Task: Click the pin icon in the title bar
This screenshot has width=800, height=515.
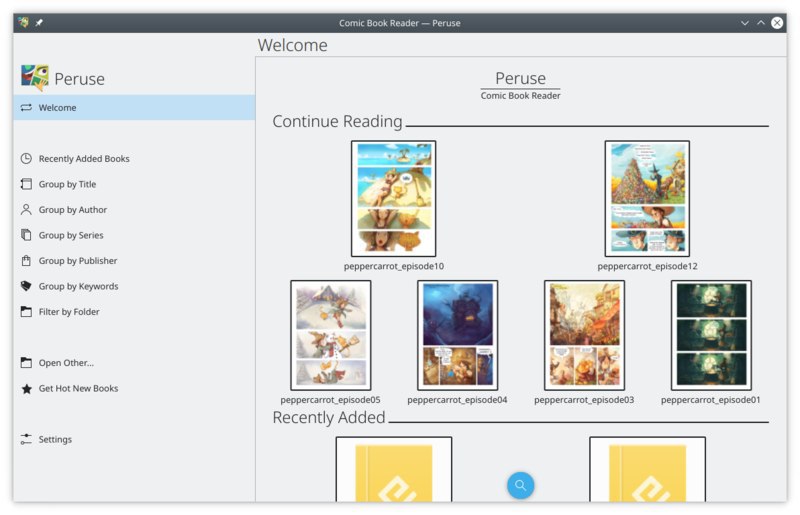Action: [x=39, y=22]
